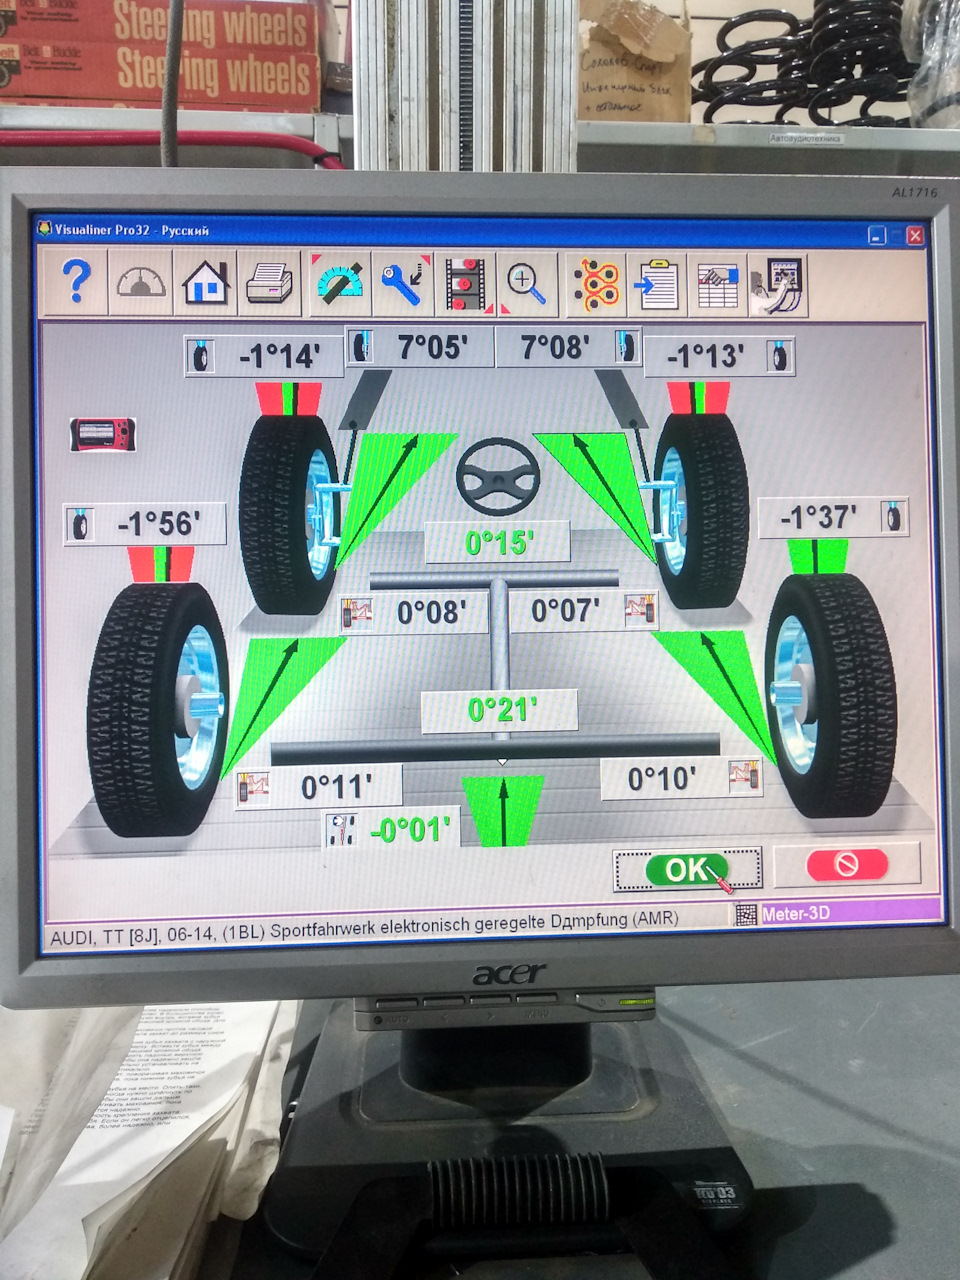Select thrust angle value -0°01'

(410, 830)
